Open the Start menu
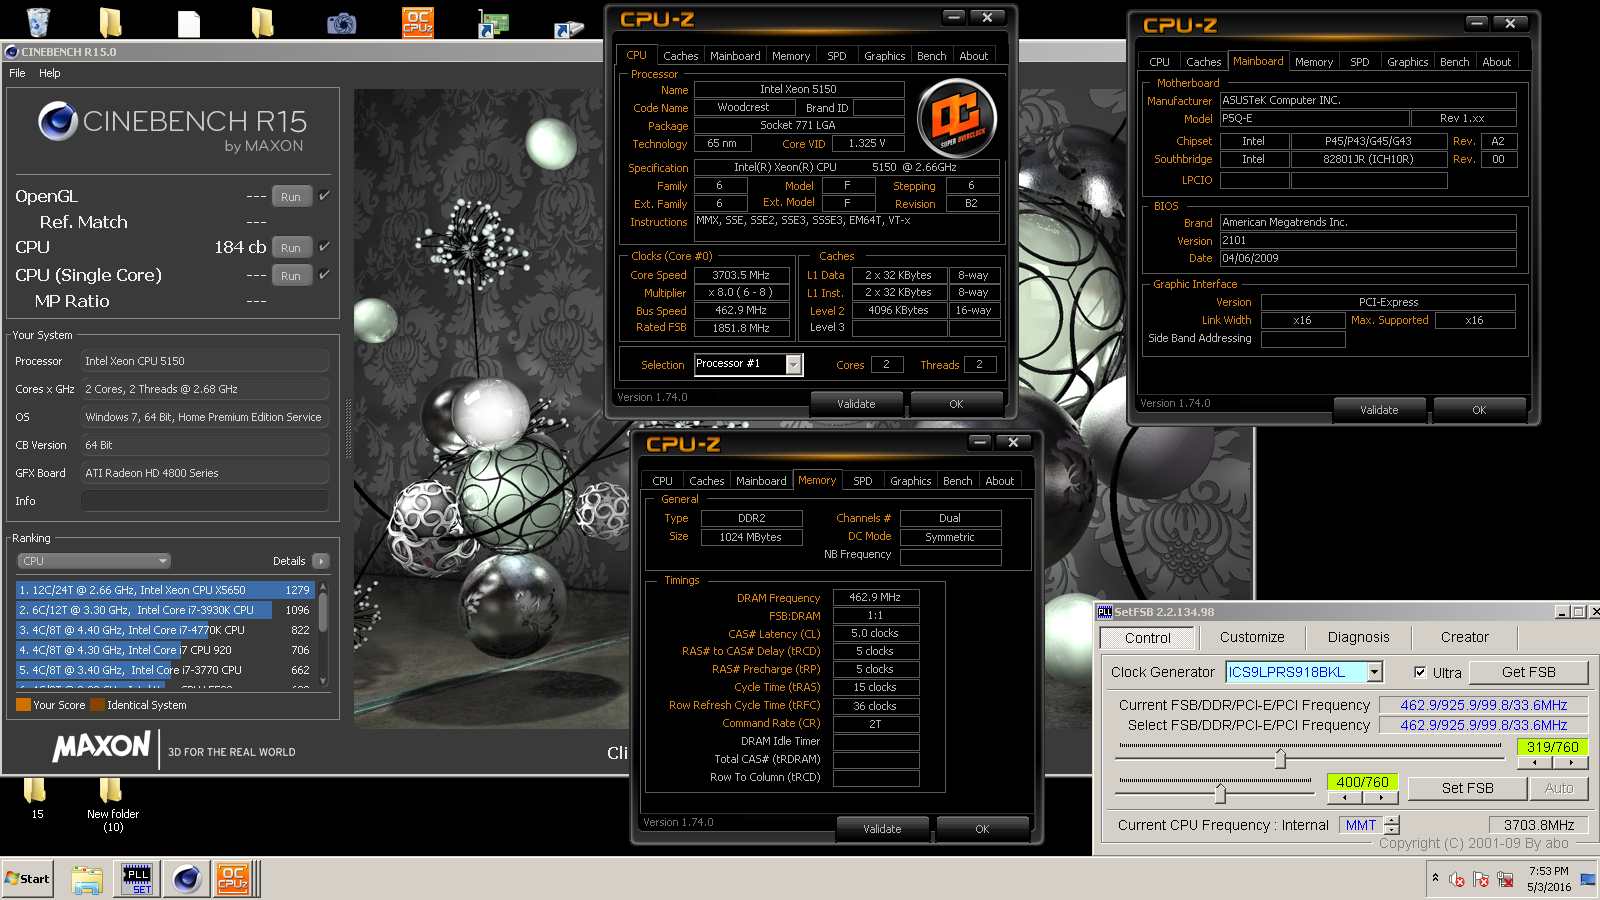The width and height of the screenshot is (1600, 900). (x=28, y=878)
